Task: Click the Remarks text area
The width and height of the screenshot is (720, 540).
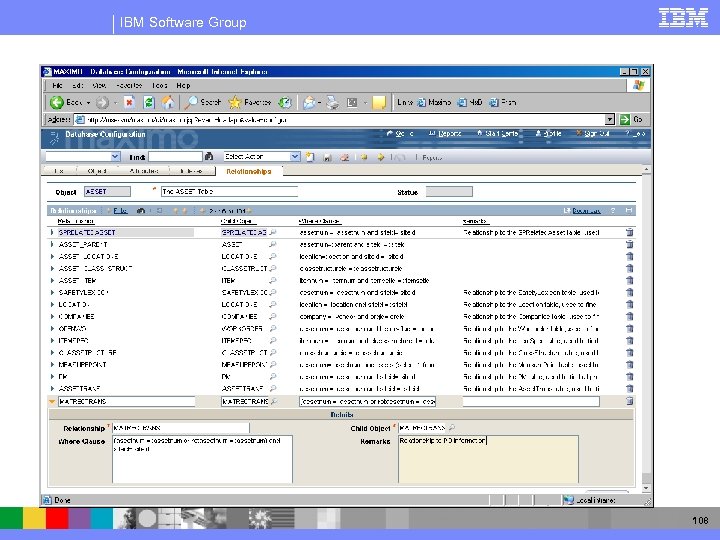Action: coord(488,459)
